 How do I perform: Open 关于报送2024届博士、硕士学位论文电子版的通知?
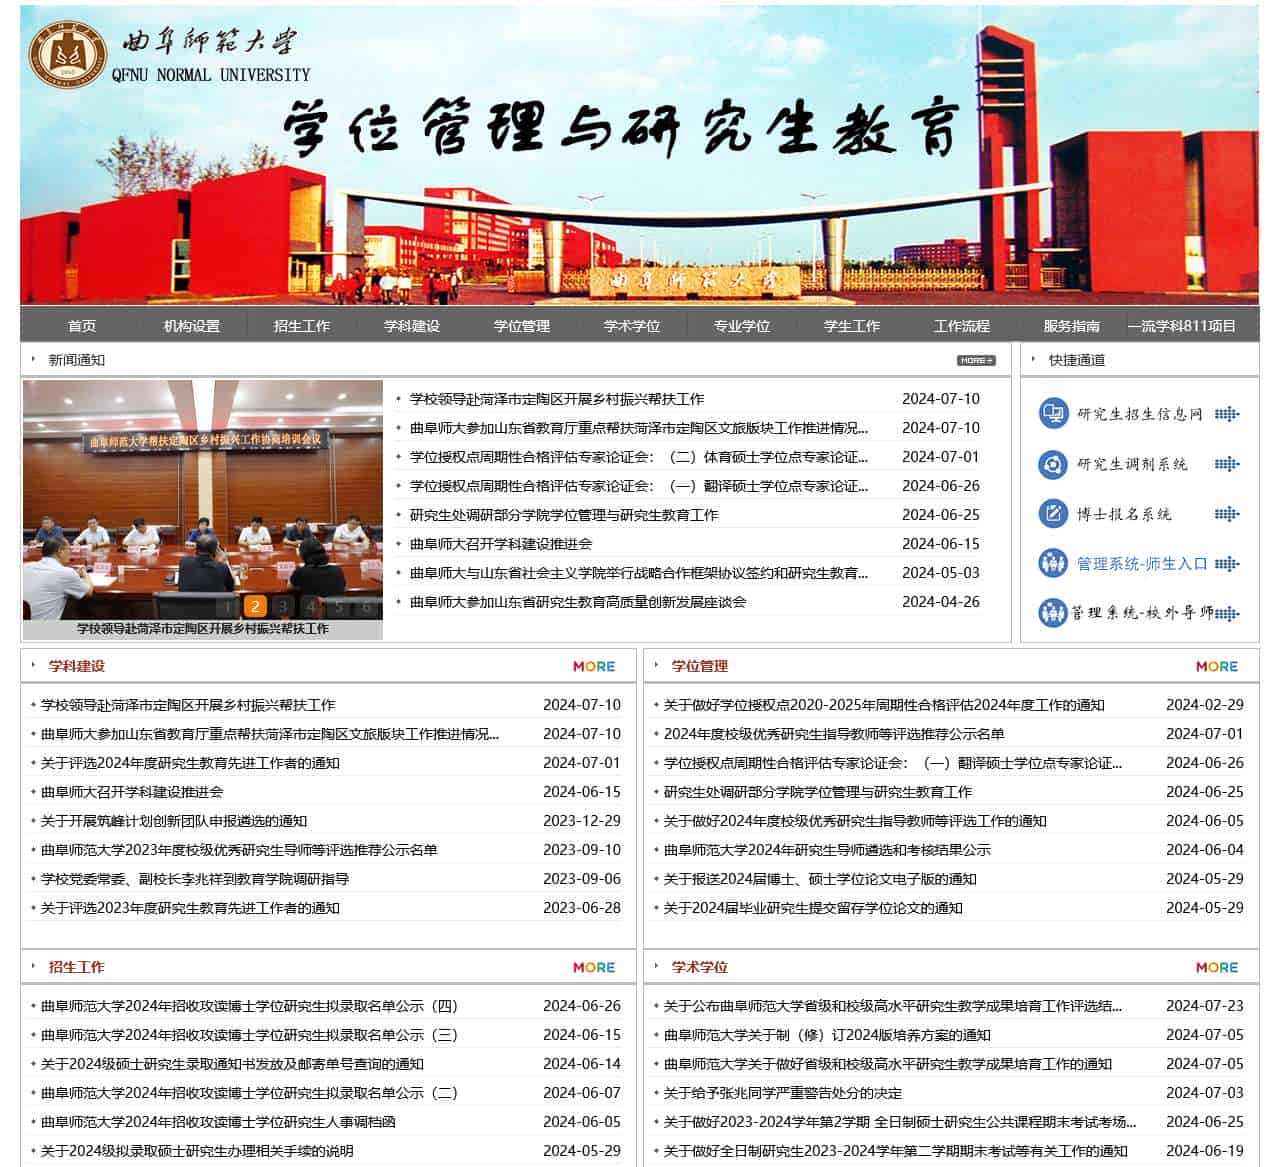[820, 879]
